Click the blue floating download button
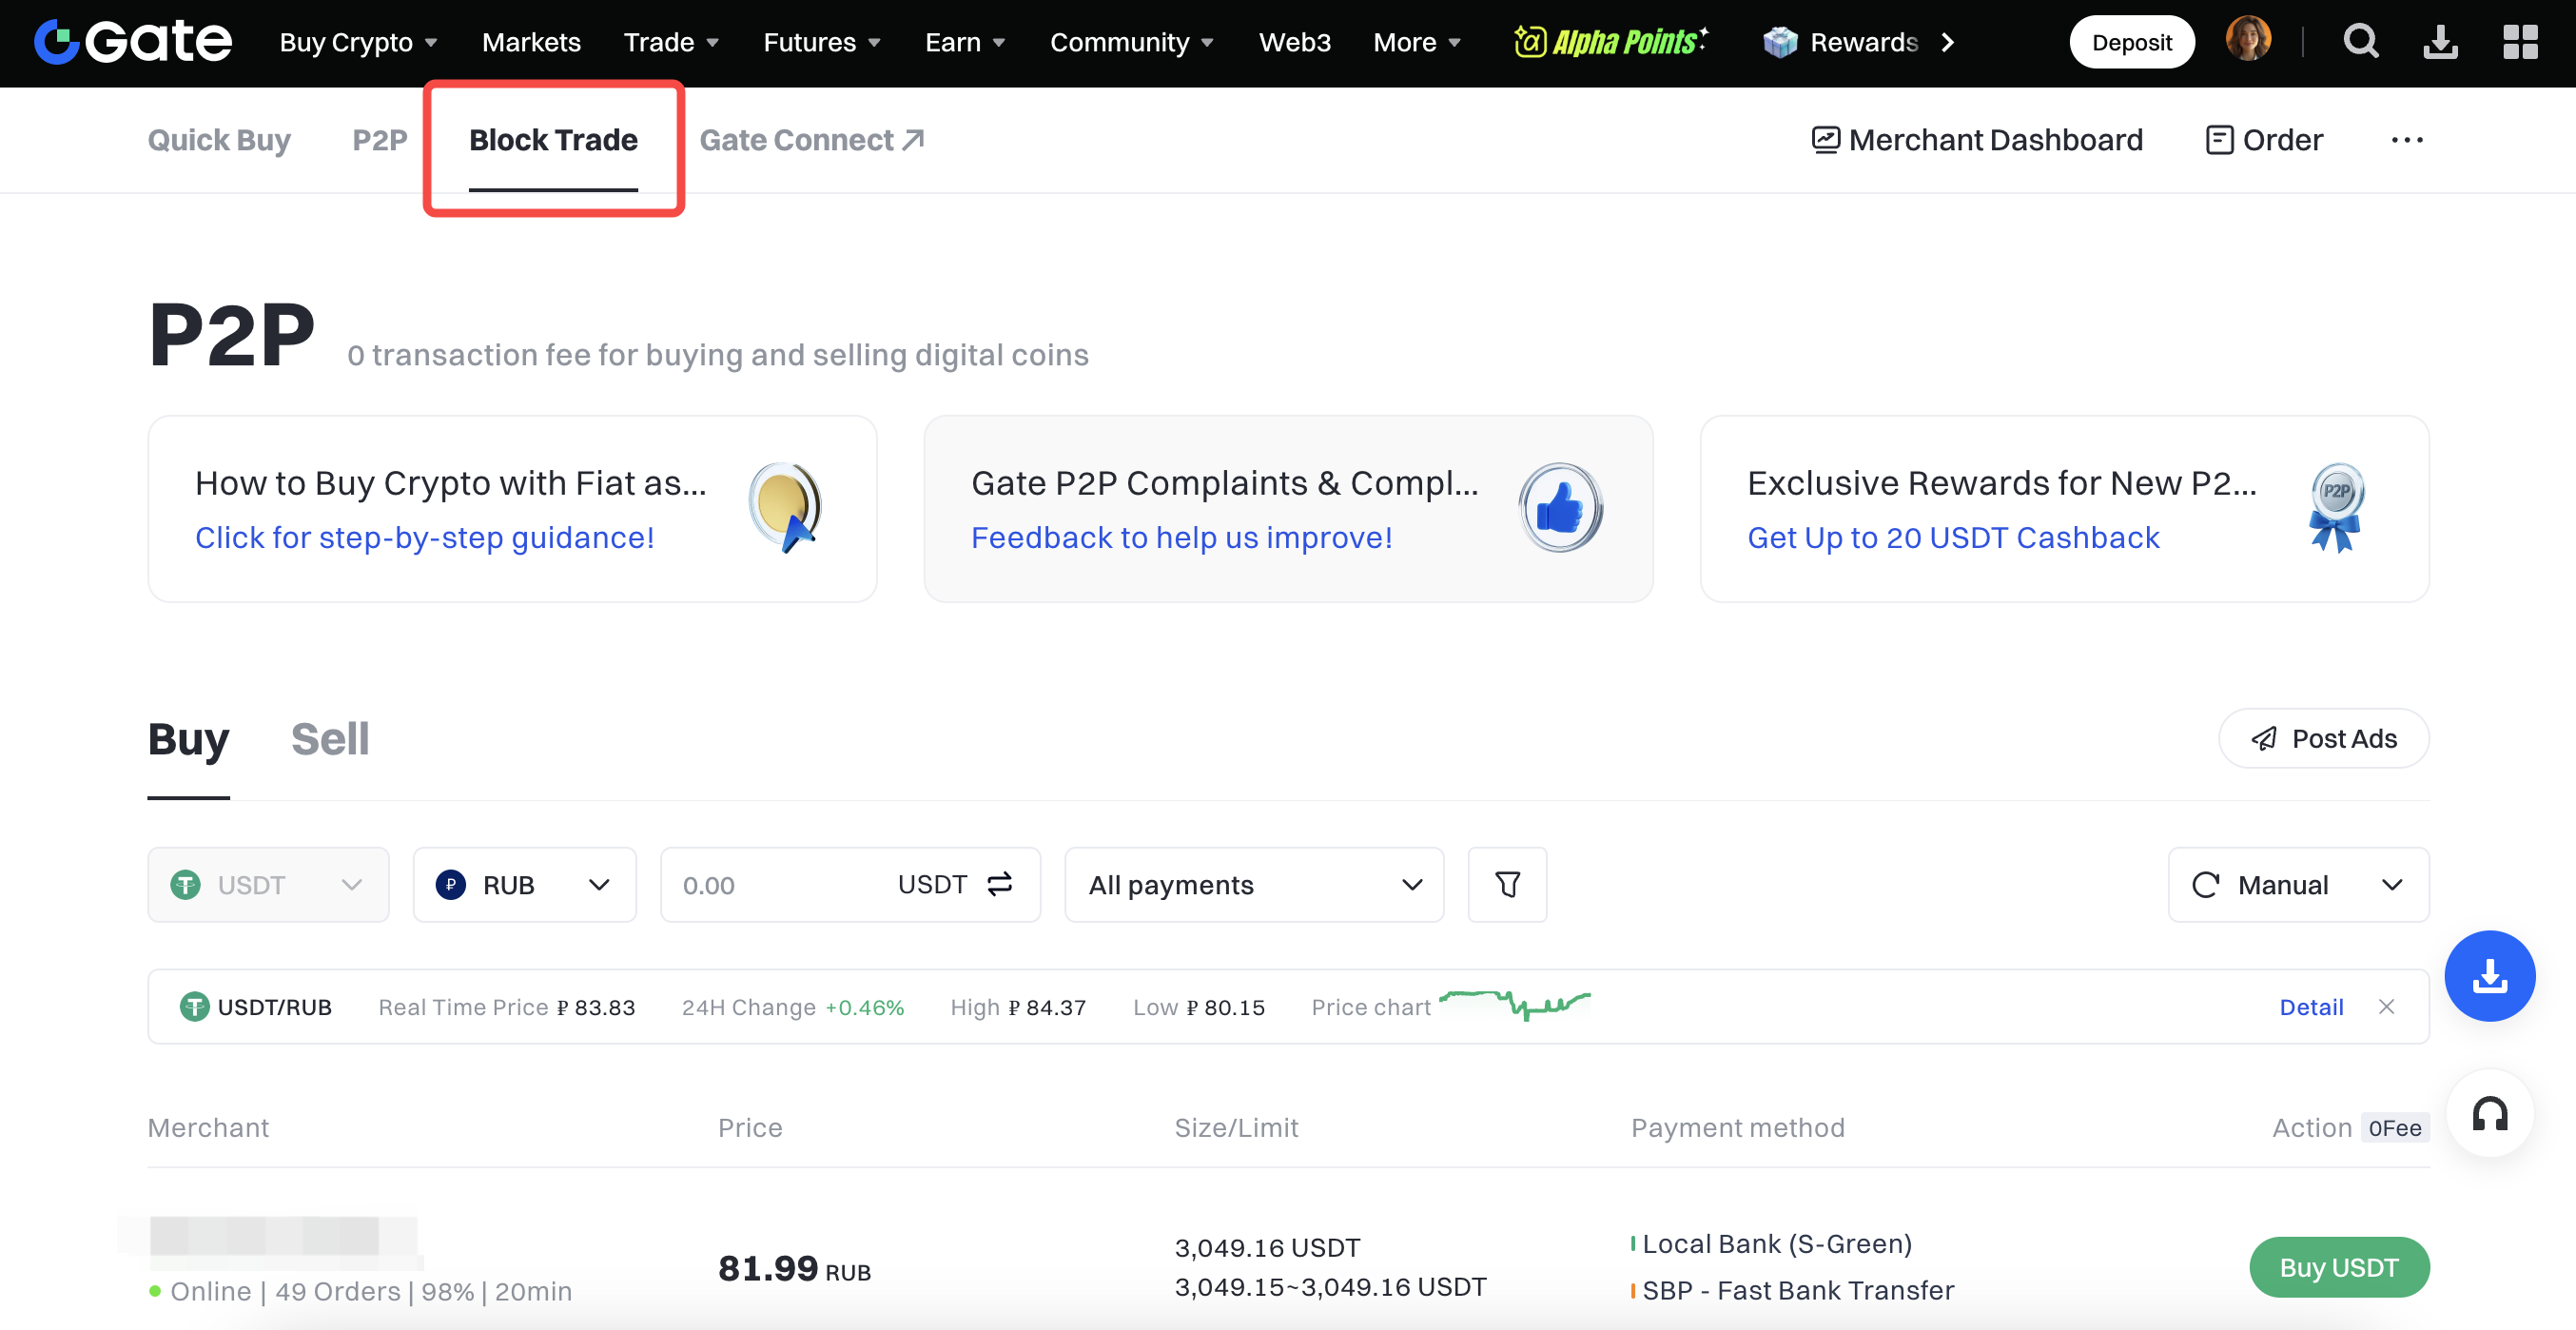This screenshot has height=1330, width=2576. pos(2489,976)
